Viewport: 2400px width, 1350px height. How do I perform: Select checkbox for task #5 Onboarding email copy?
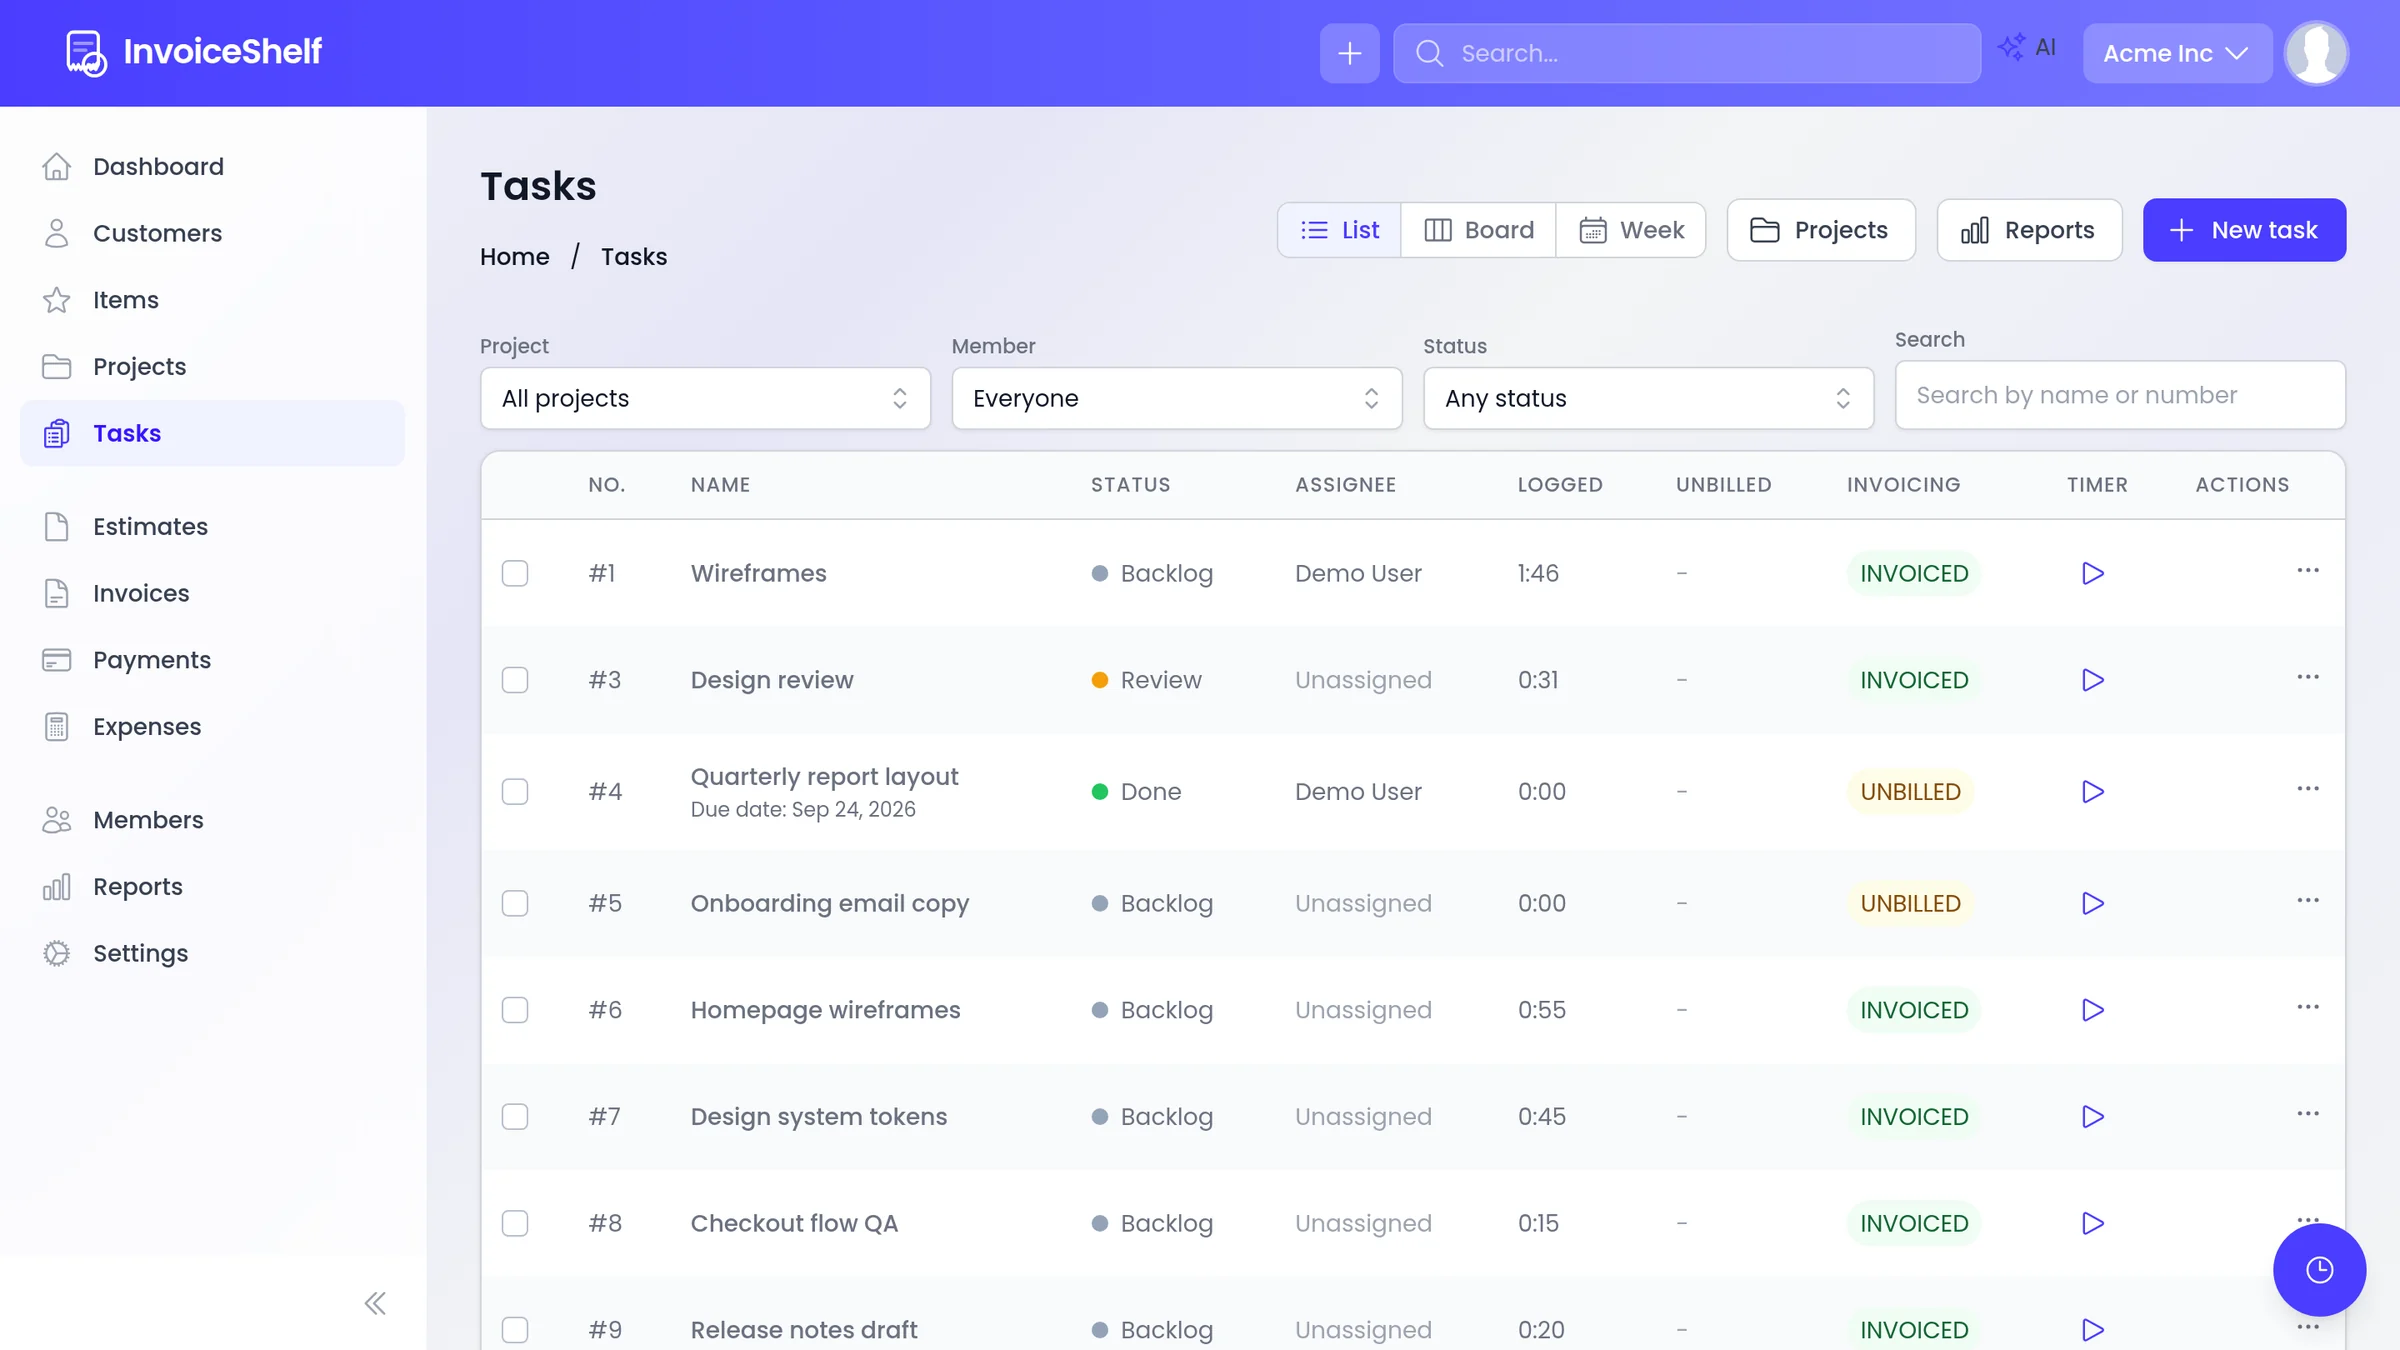point(515,903)
